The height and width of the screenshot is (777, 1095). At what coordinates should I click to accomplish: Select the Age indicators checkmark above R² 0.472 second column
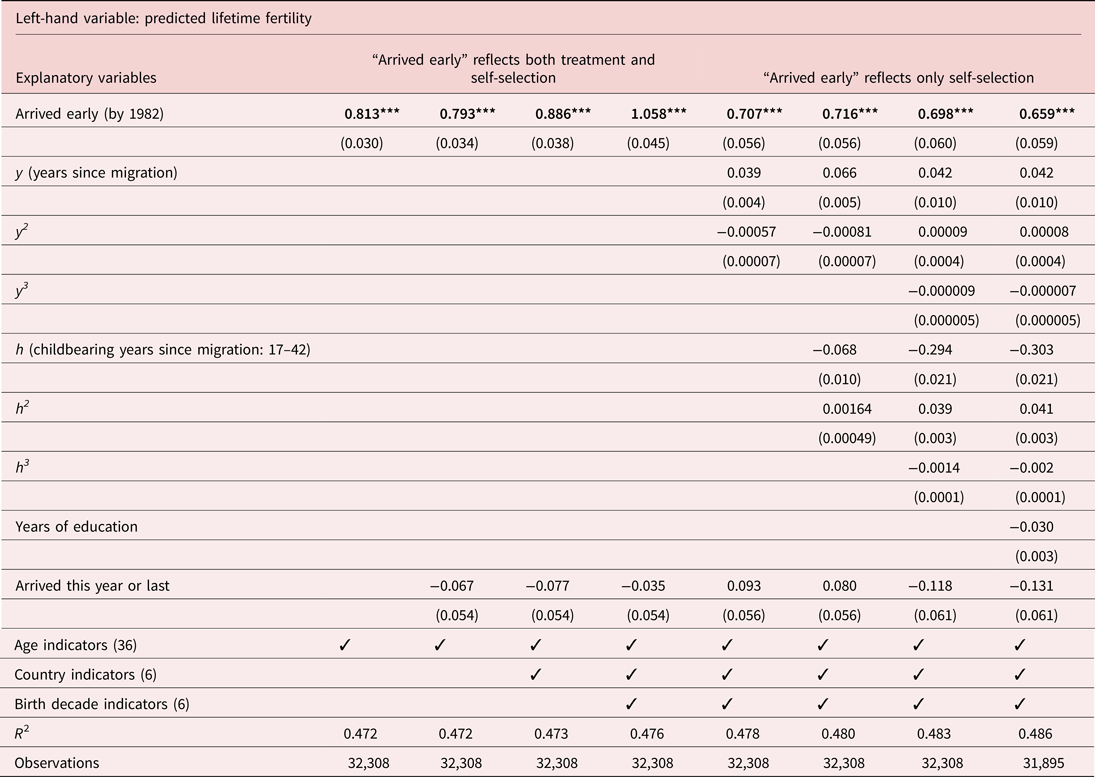pyautogui.click(x=440, y=645)
